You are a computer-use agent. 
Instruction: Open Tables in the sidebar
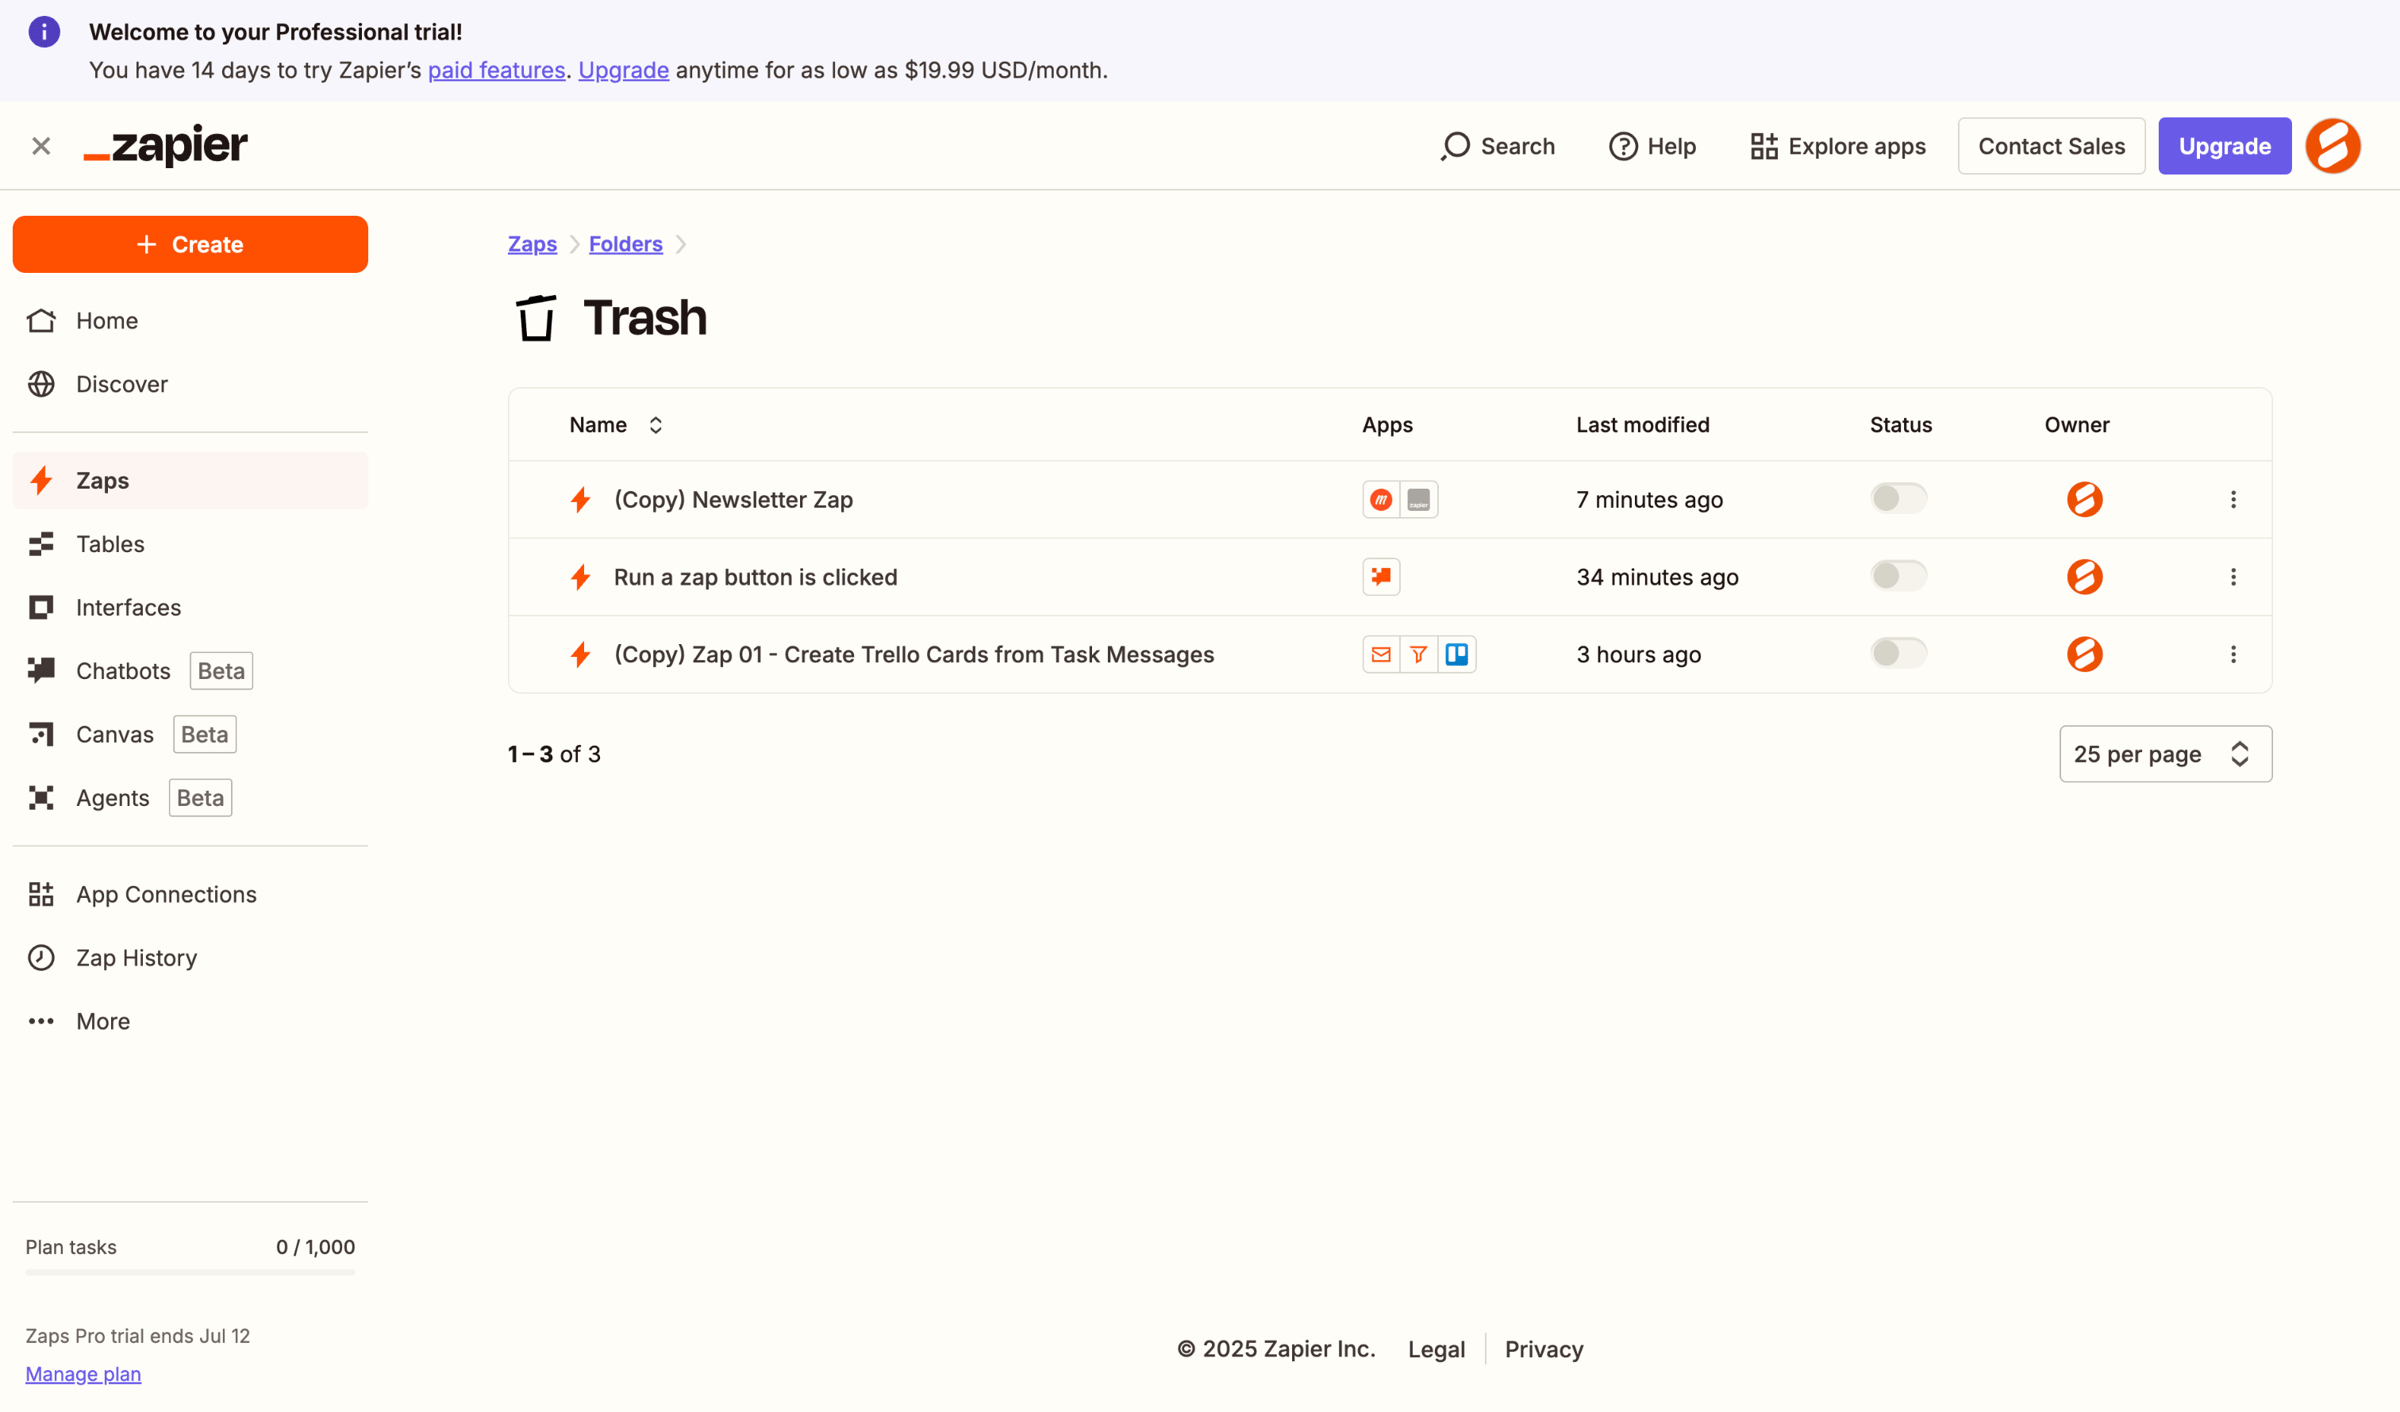[190, 544]
